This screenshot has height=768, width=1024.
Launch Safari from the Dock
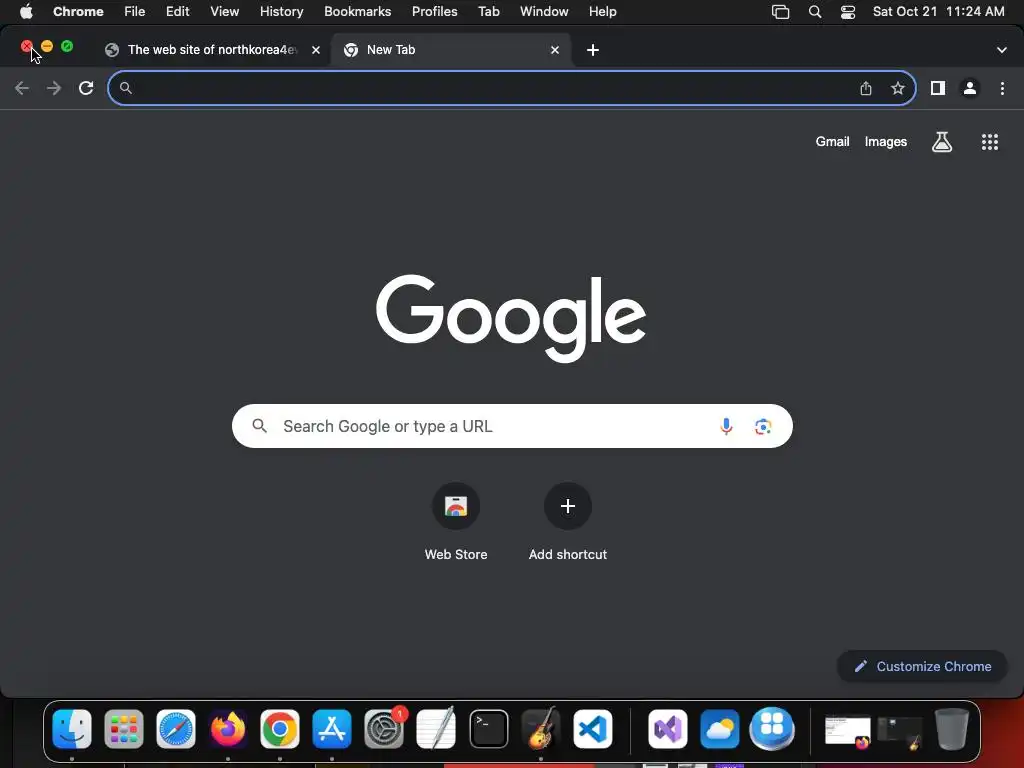click(x=176, y=729)
